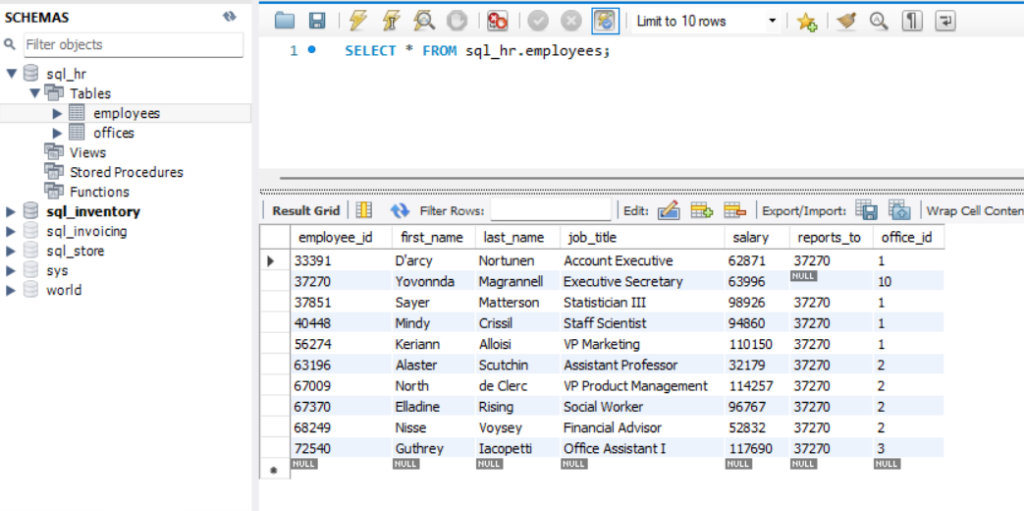Sort by the job_title column header
This screenshot has height=511, width=1024.
click(642, 237)
